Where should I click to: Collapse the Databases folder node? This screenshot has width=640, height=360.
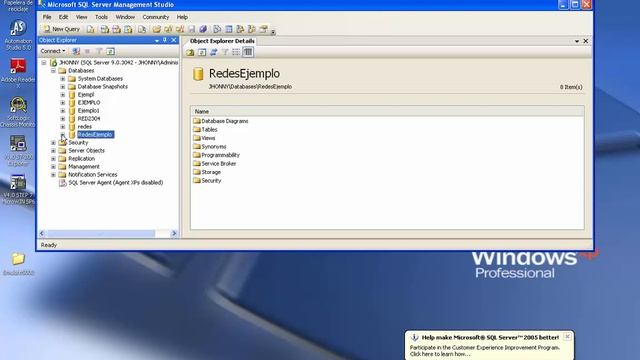(53, 71)
